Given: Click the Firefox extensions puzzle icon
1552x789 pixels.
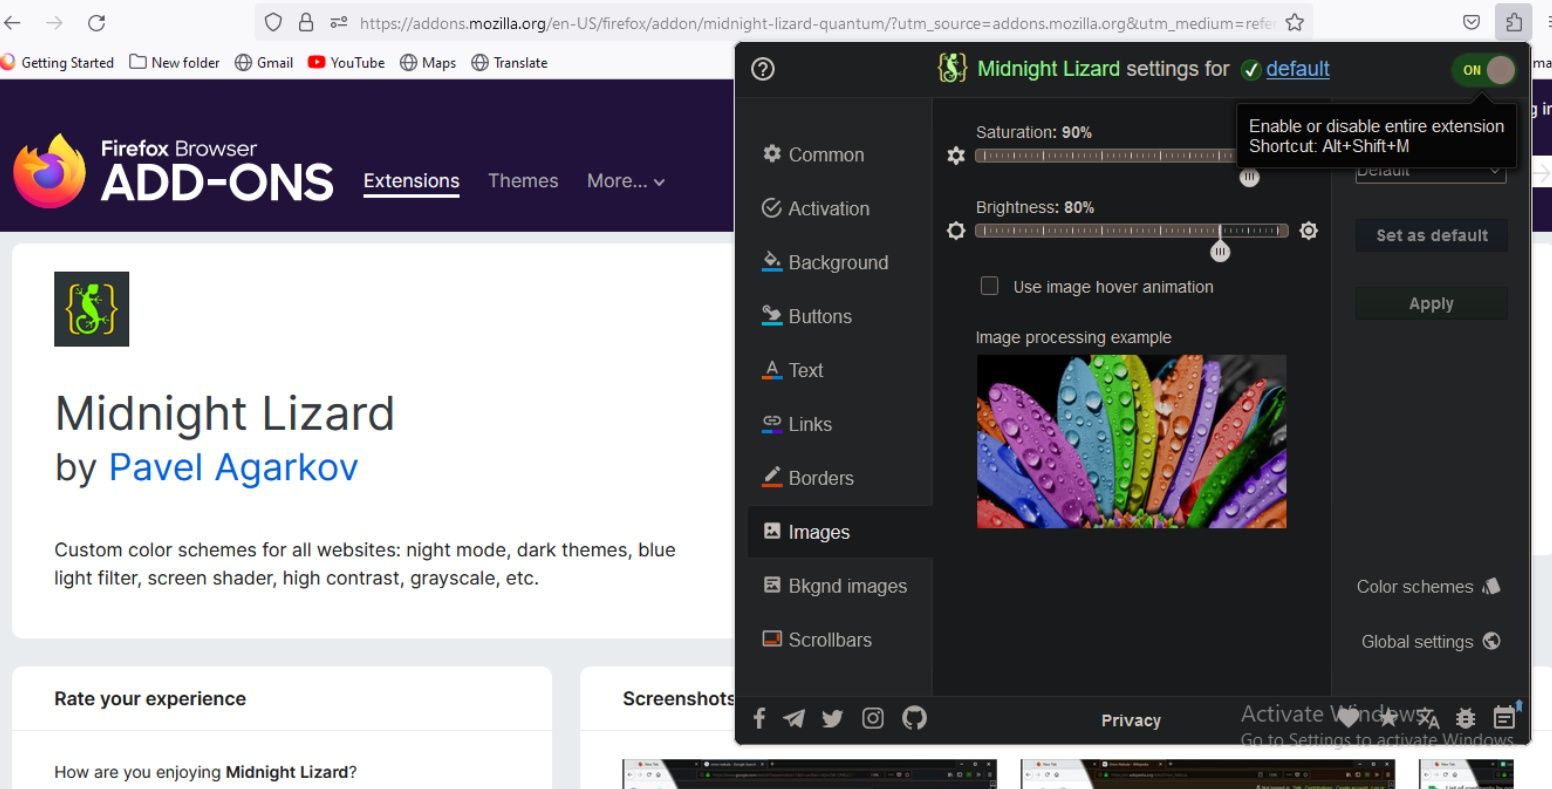Looking at the screenshot, I should click(x=1514, y=22).
